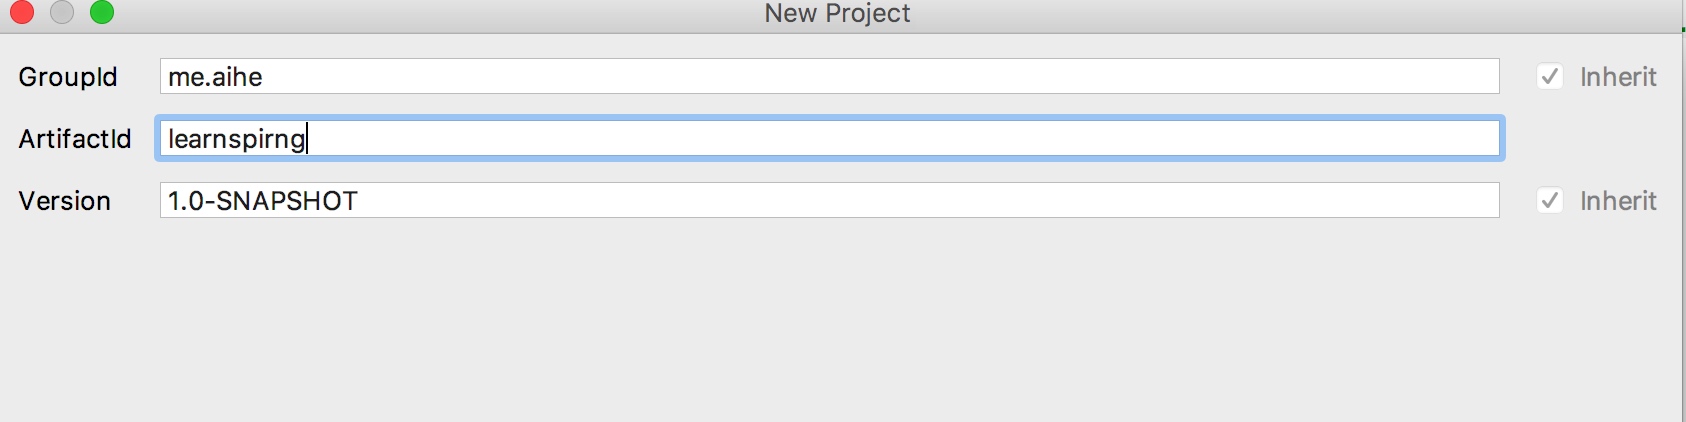Click the "New Project" window title text
Screen dimensions: 1686x422
tap(837, 14)
